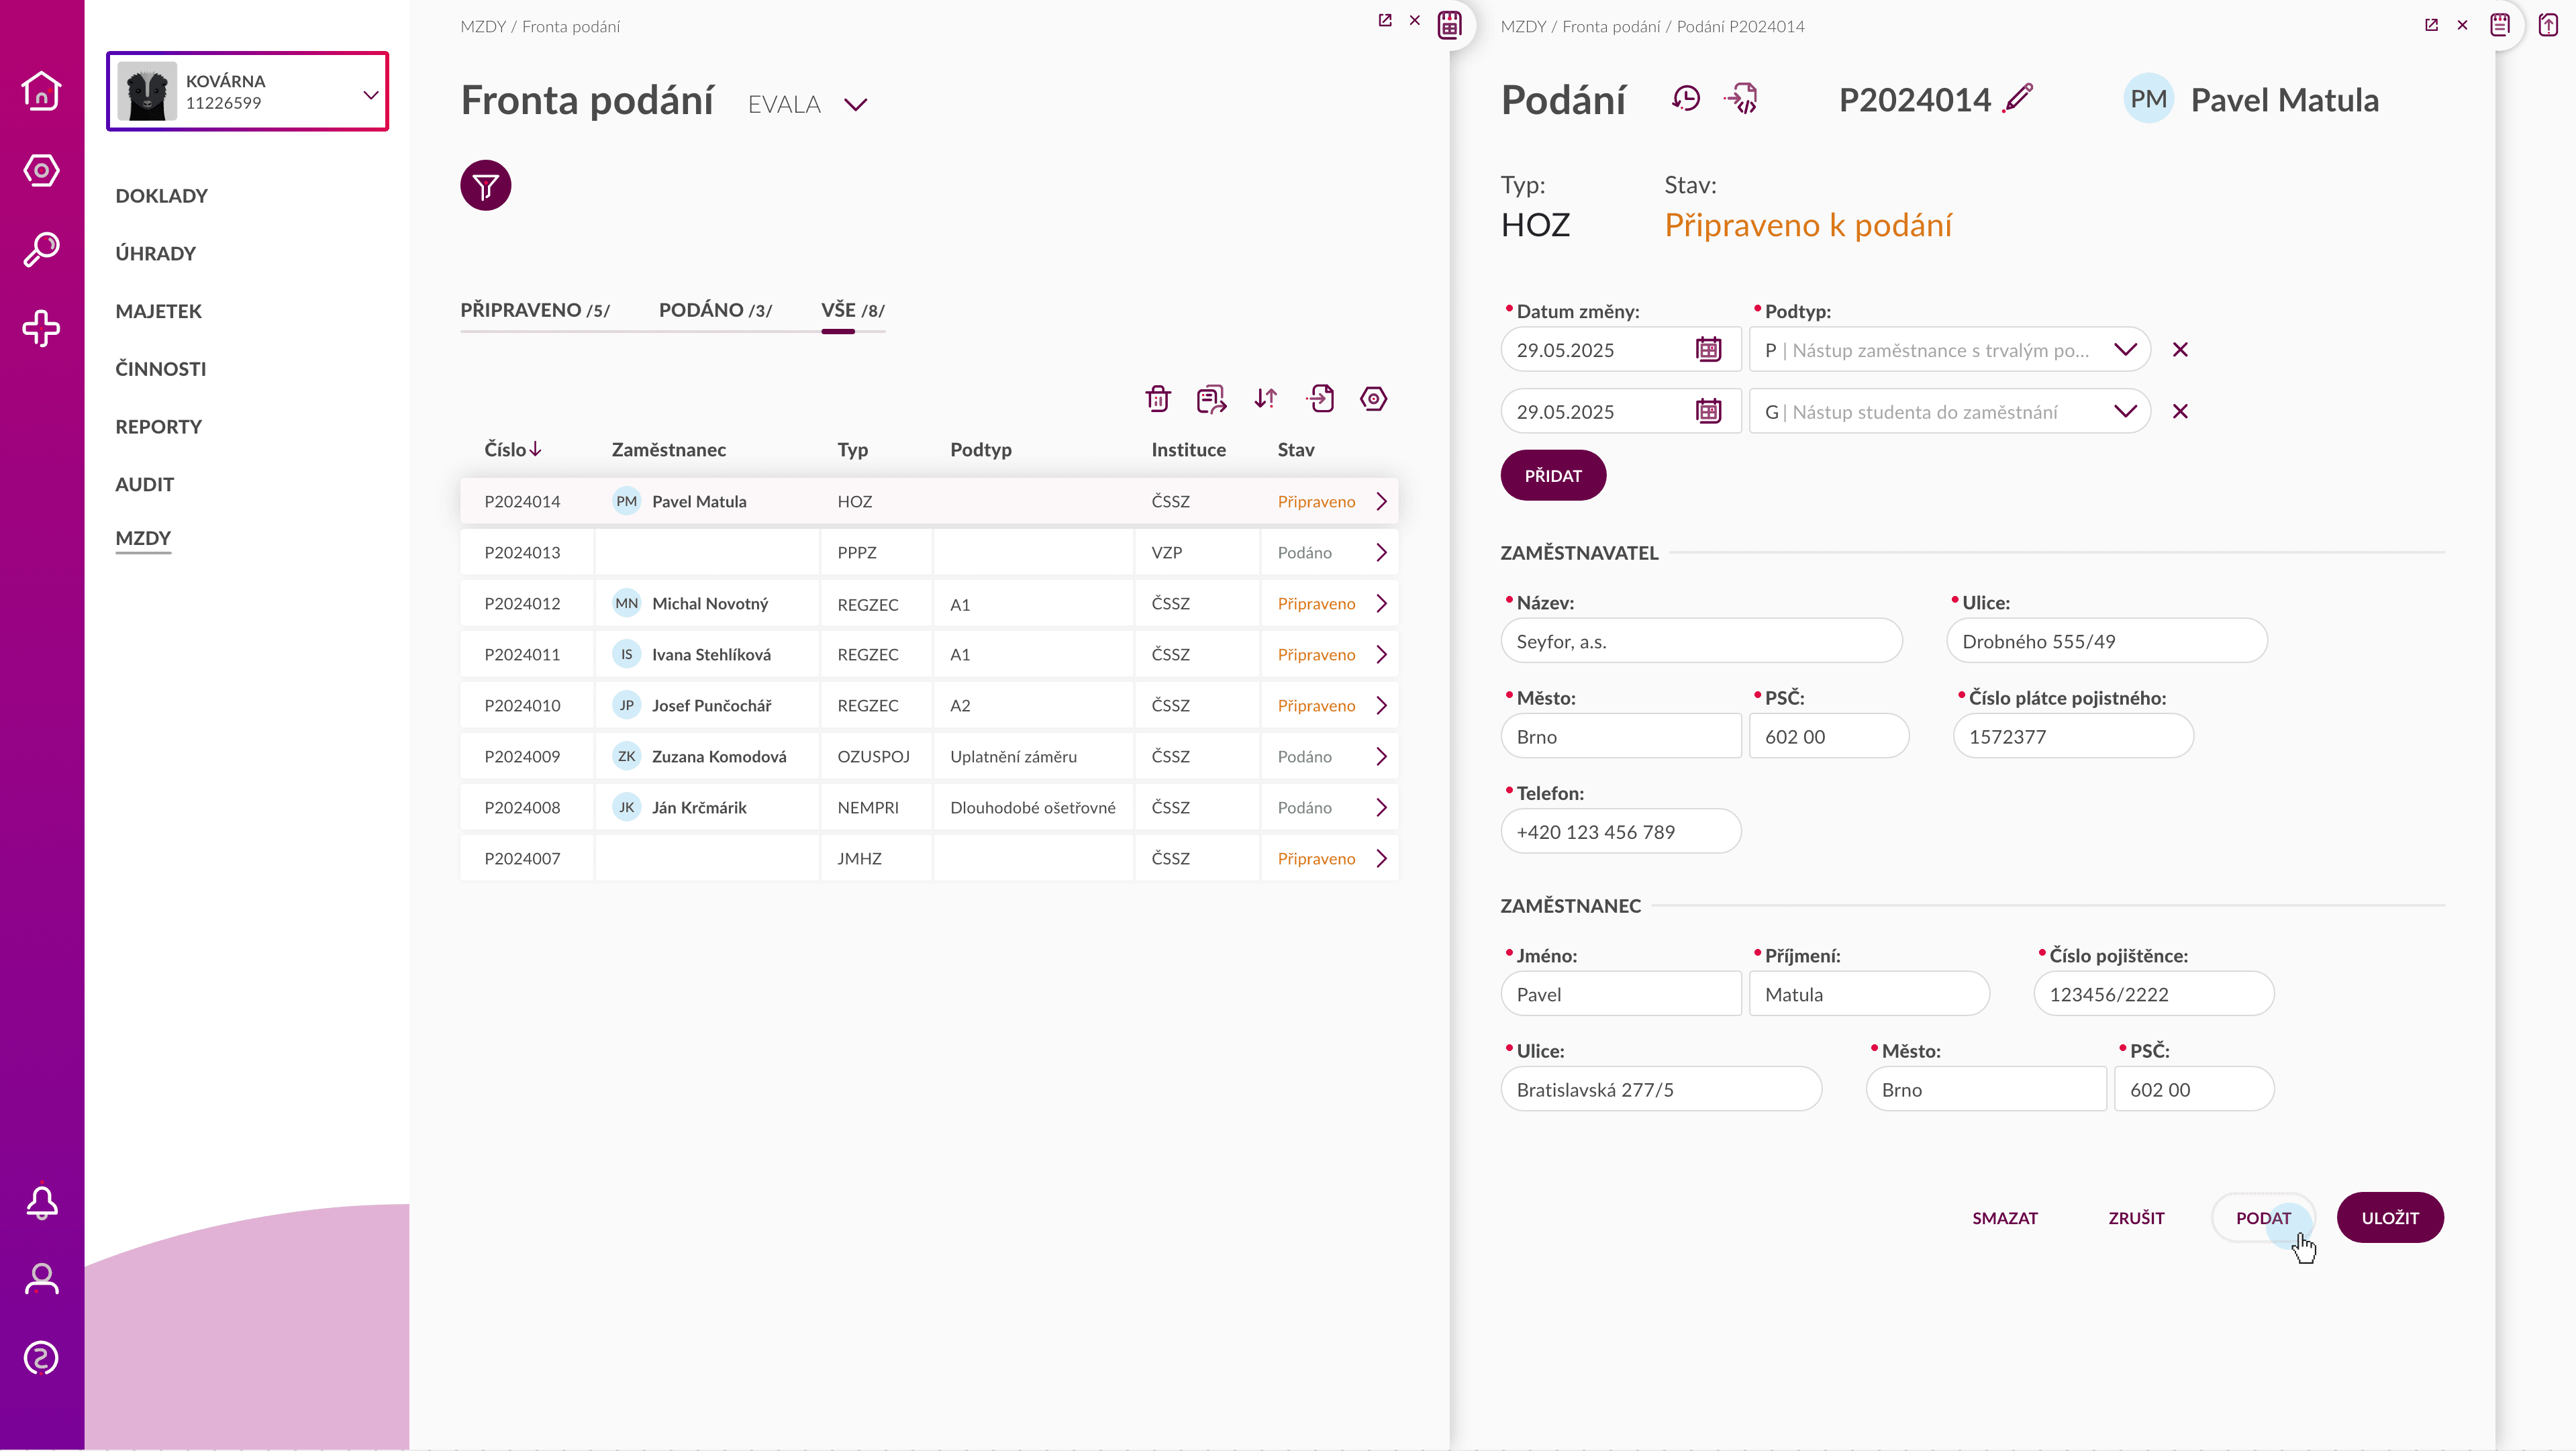Image resolution: width=2576 pixels, height=1451 pixels.
Task: Open calendar picker for second date row
Action: (x=1709, y=411)
